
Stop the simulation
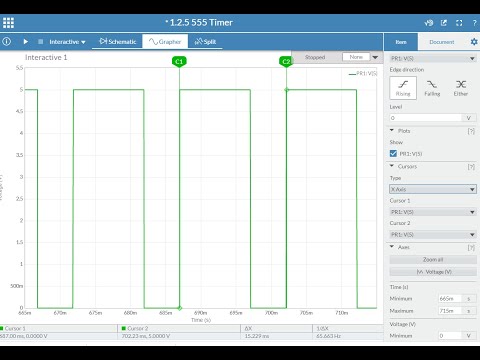click(x=41, y=42)
